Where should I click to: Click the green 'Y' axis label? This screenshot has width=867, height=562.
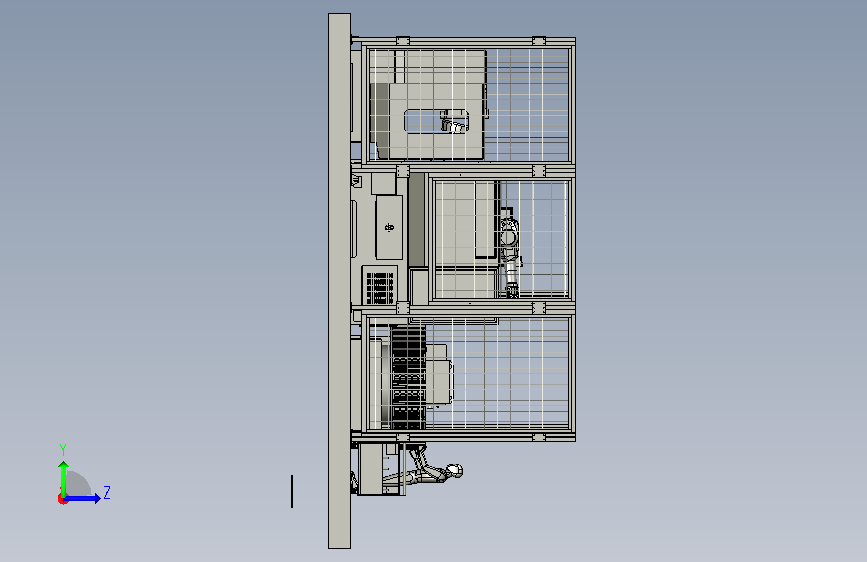click(x=63, y=449)
